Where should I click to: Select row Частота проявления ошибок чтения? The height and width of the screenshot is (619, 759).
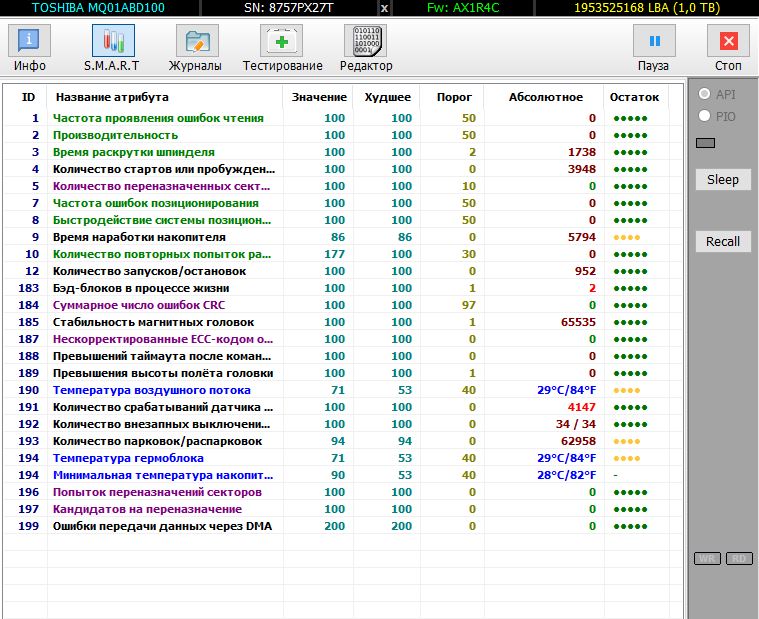pos(341,118)
